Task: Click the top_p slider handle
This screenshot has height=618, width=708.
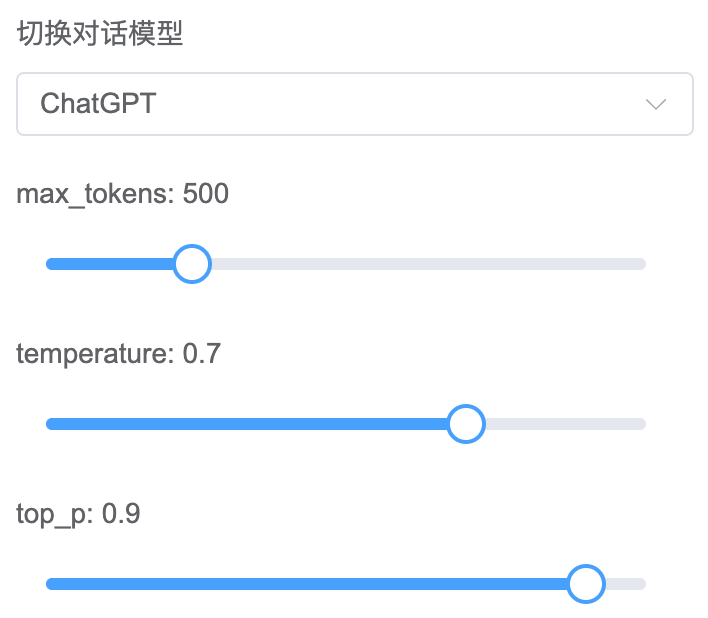Action: click(x=586, y=584)
